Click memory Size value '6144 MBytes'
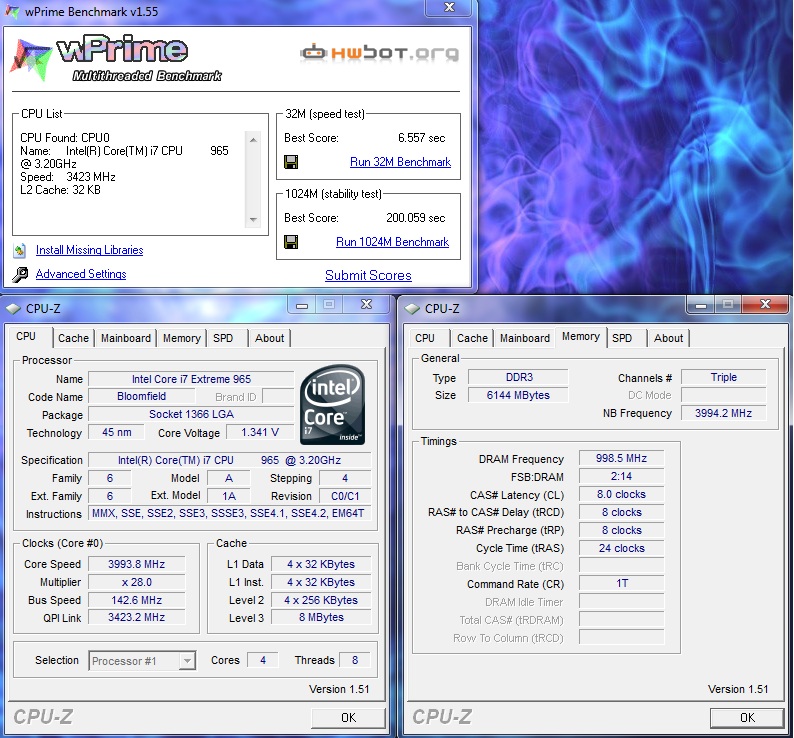The height and width of the screenshot is (738, 794). tap(519, 396)
